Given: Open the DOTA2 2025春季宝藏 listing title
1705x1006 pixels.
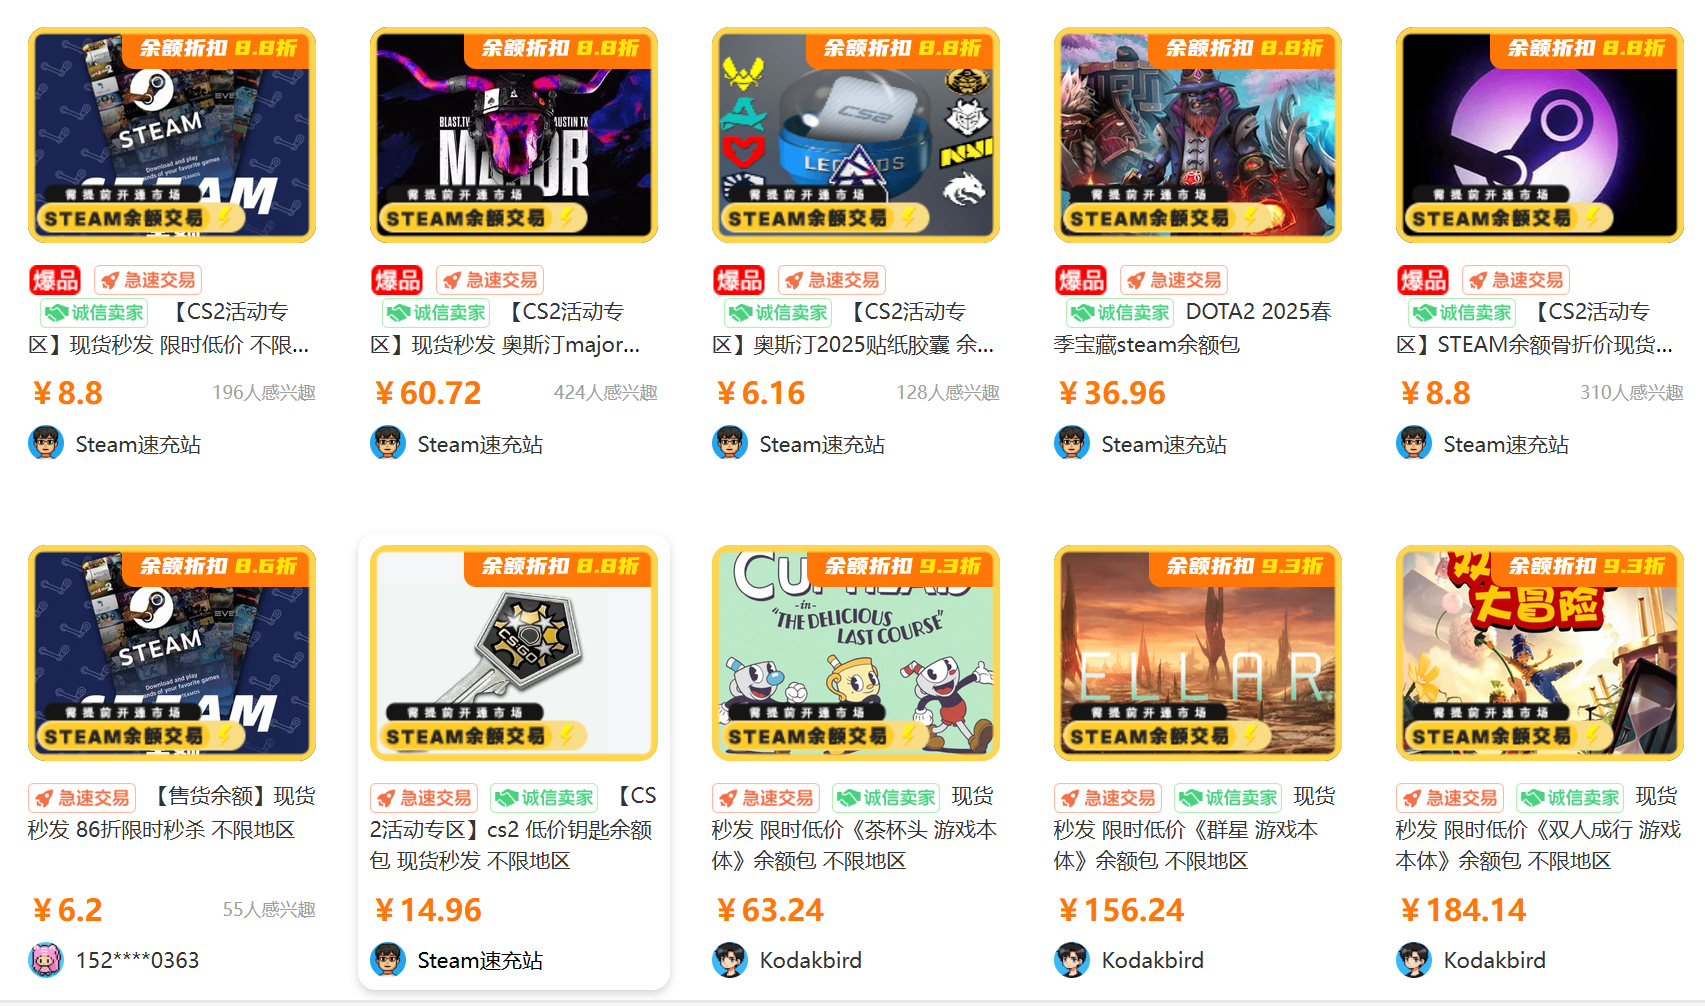Looking at the screenshot, I should tap(1193, 328).
